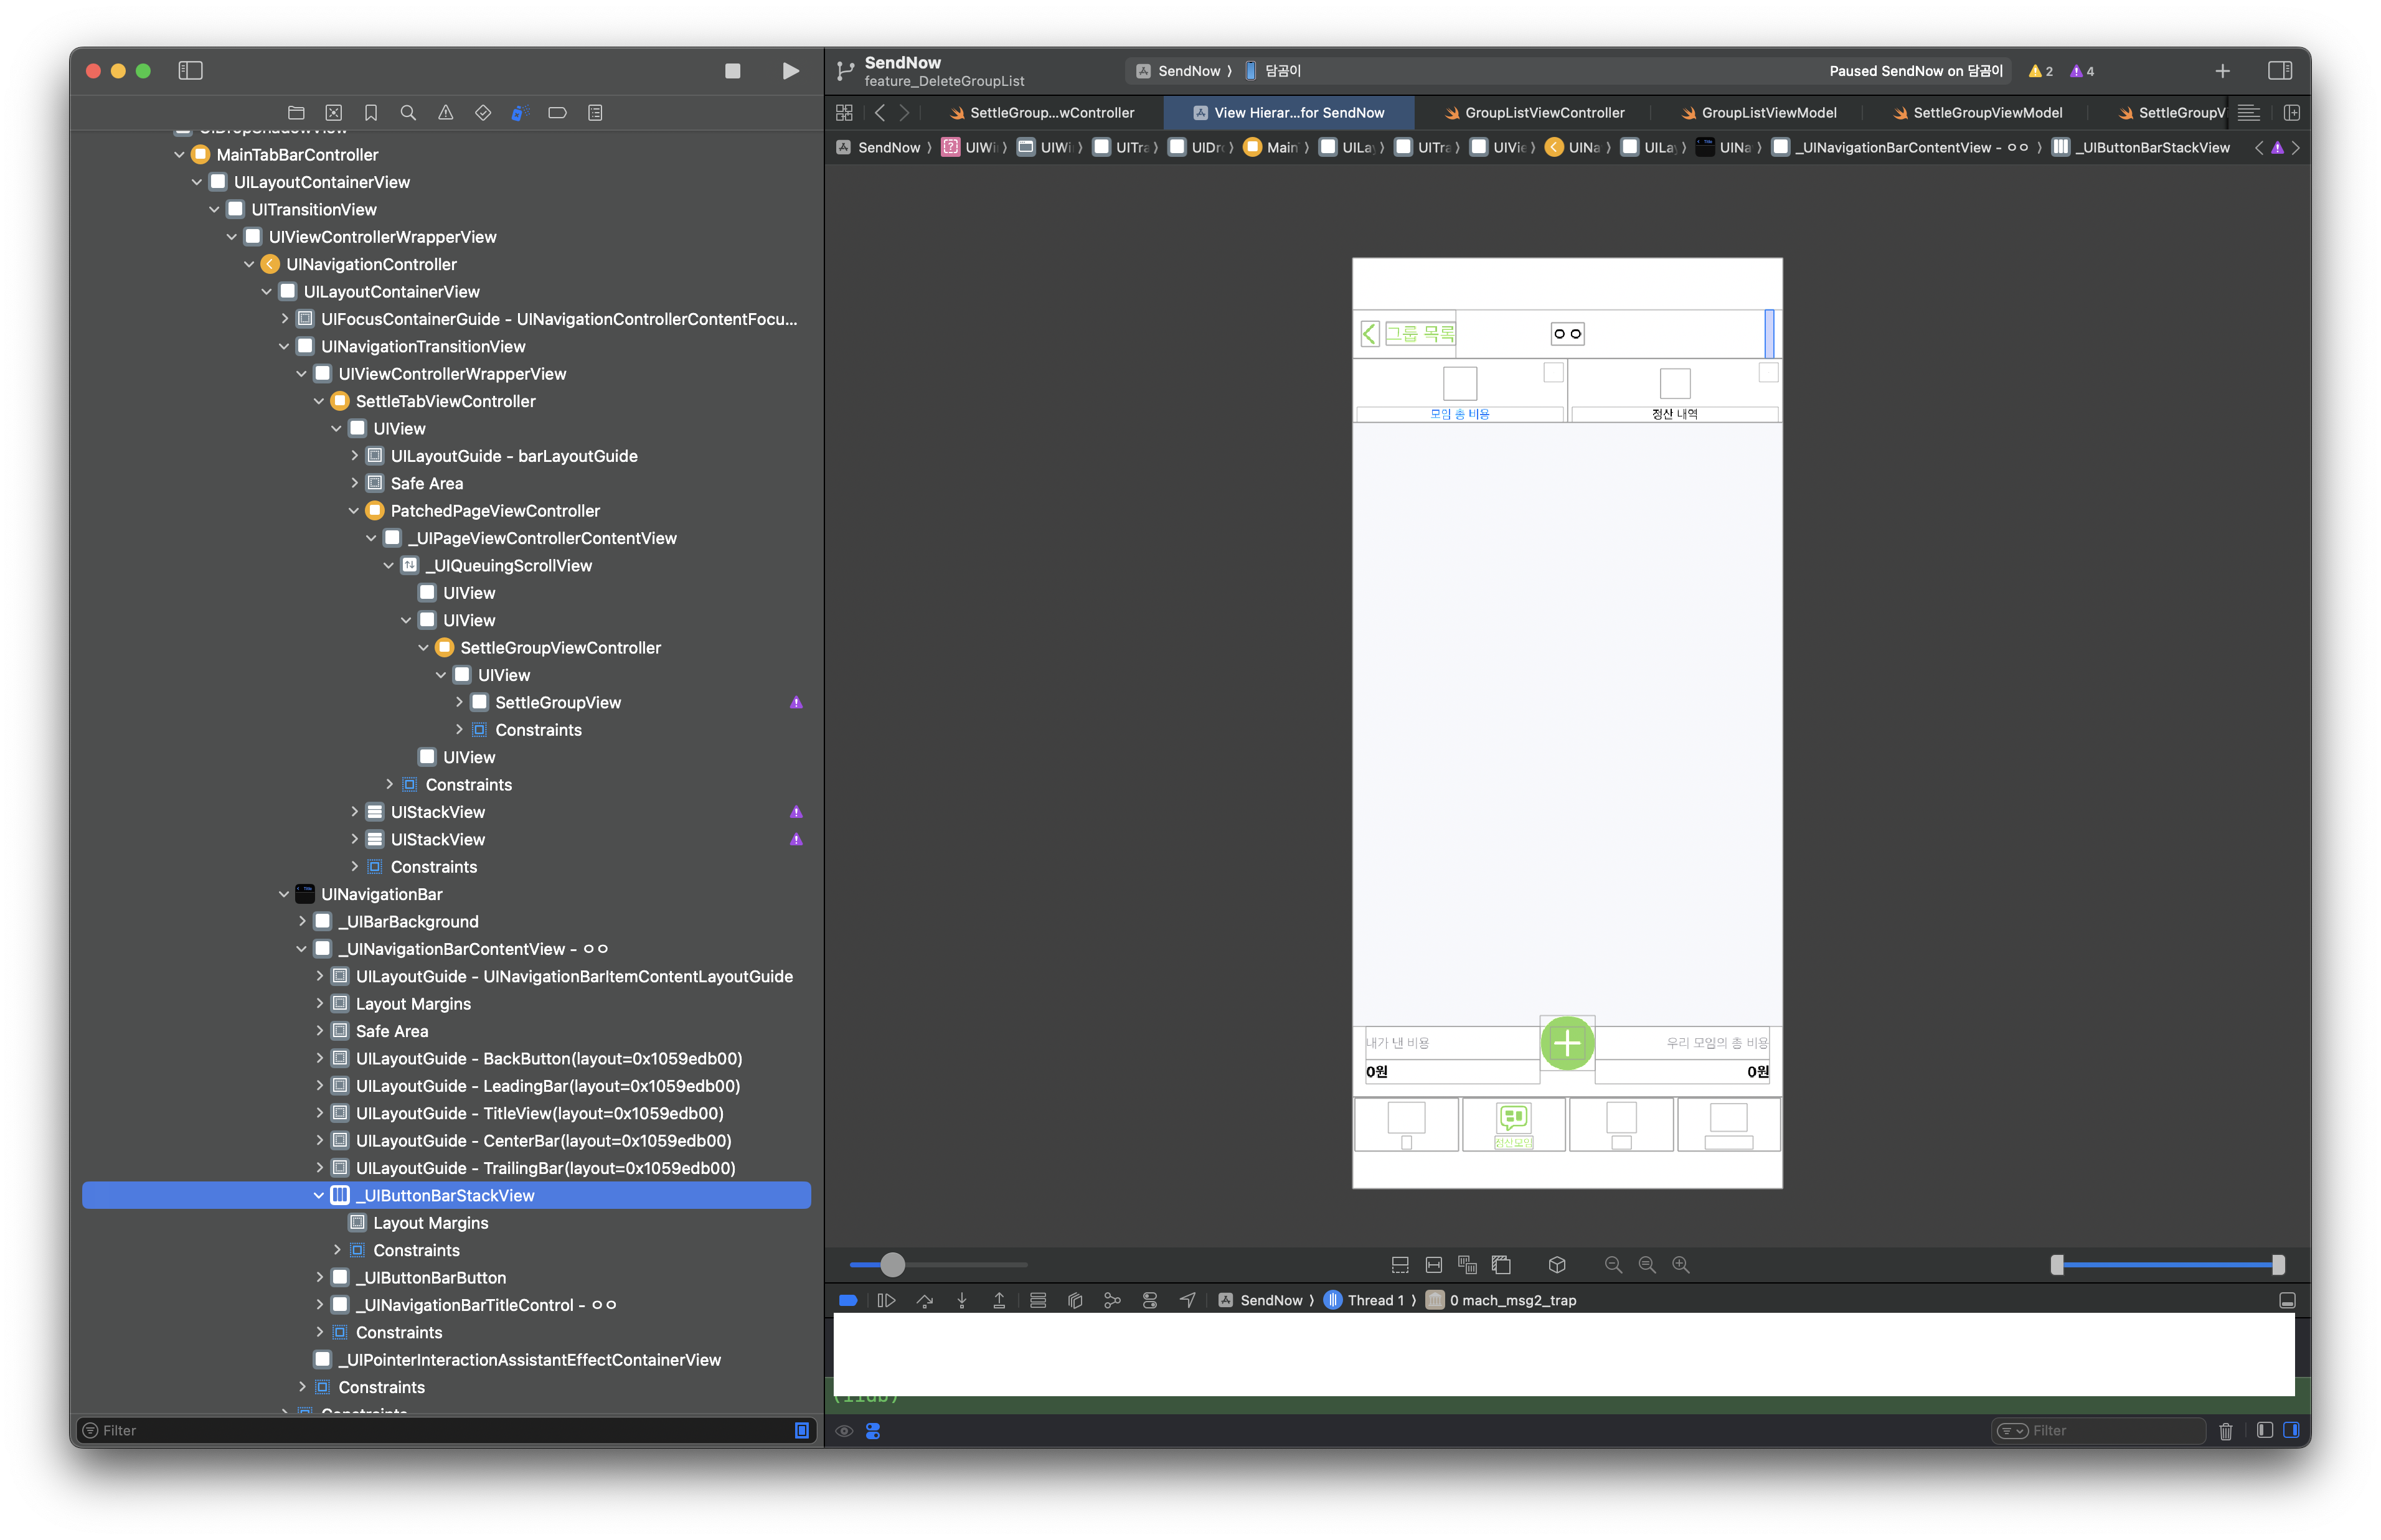
Task: Zoom in the view hierarchy canvas
Action: click(x=1681, y=1265)
